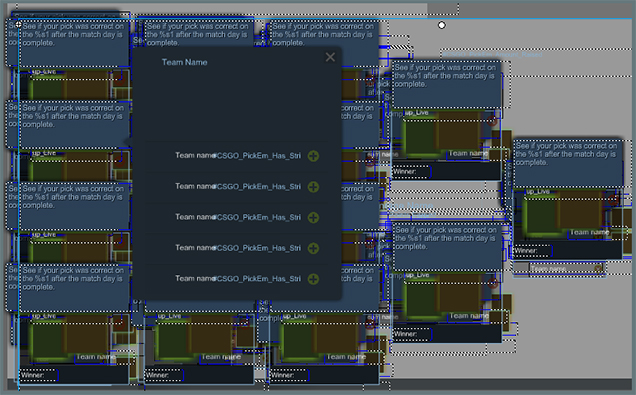Select the third team's plus icon

click(x=313, y=217)
